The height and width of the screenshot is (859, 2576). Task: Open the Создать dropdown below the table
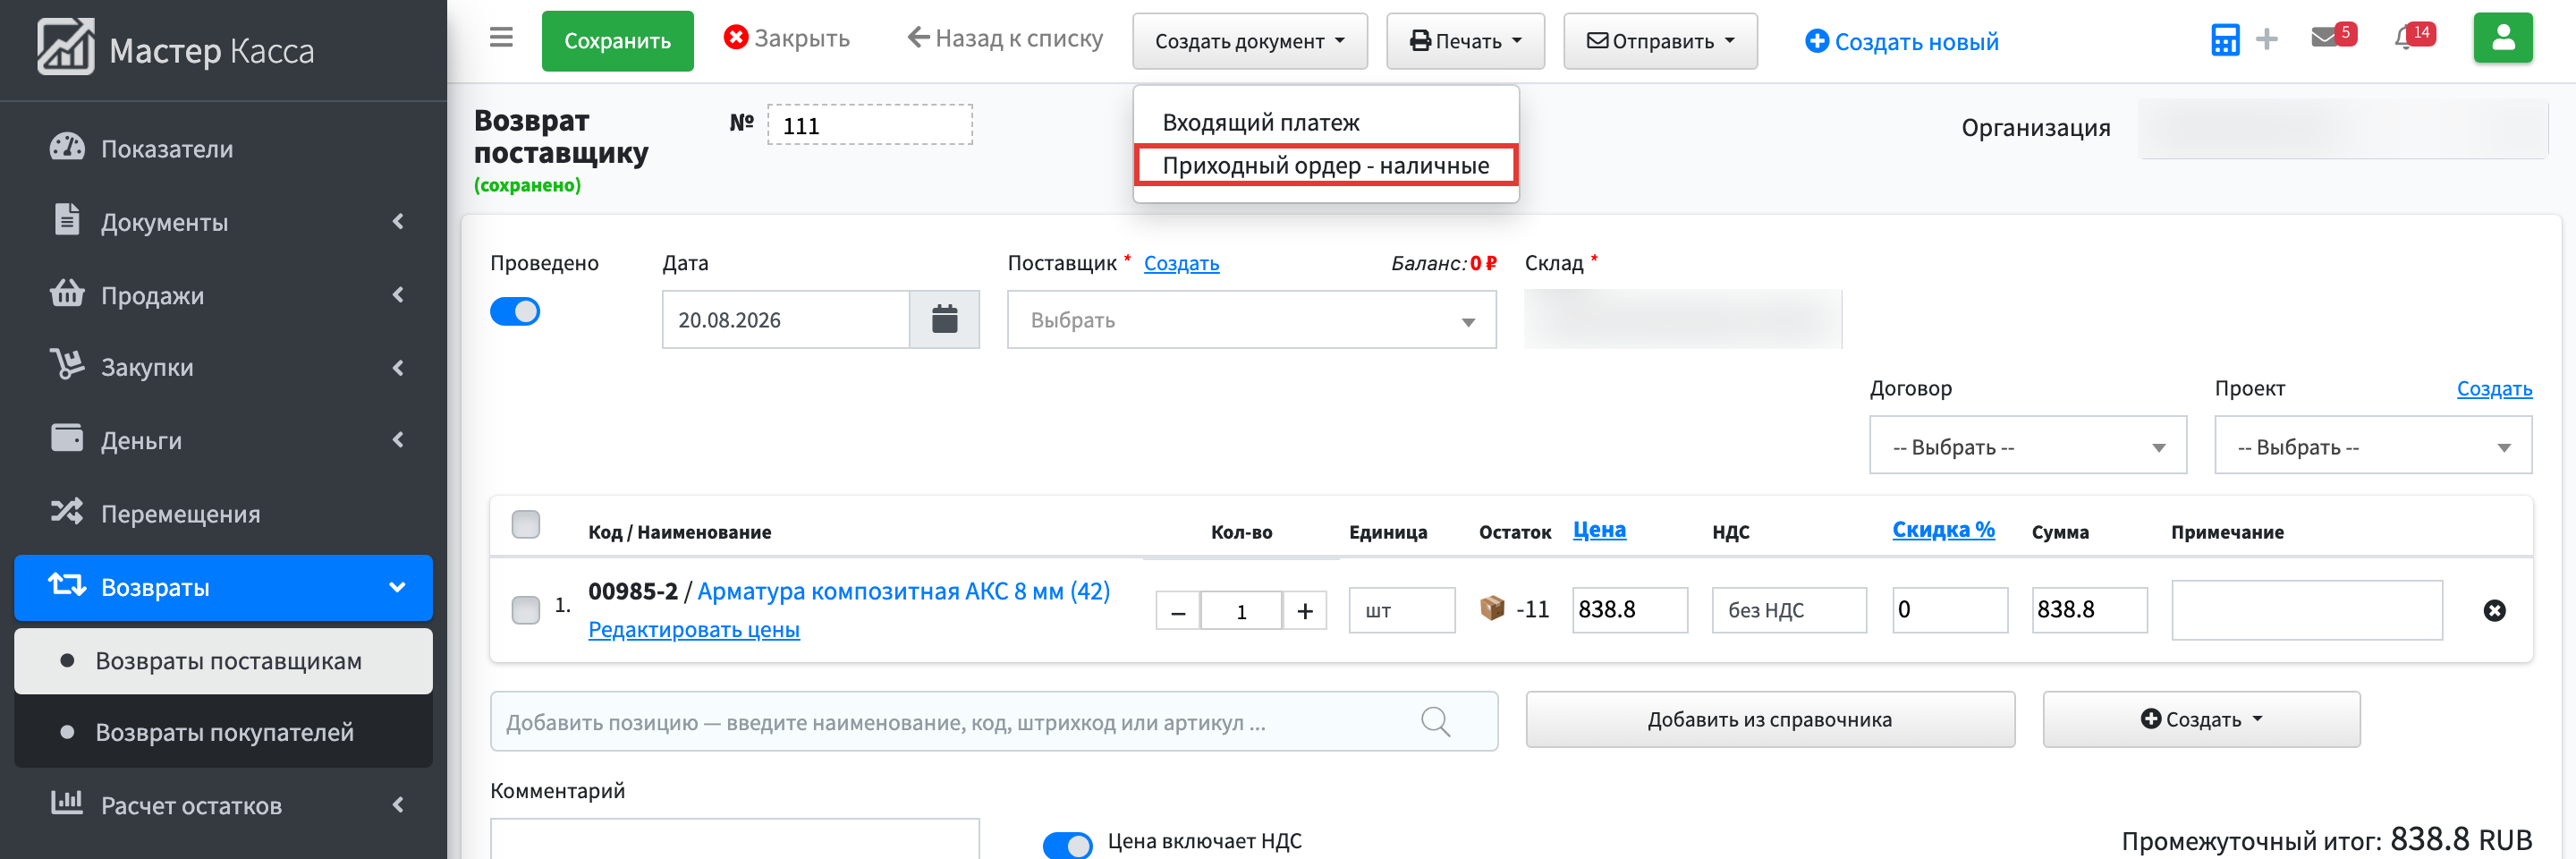(x=2201, y=720)
